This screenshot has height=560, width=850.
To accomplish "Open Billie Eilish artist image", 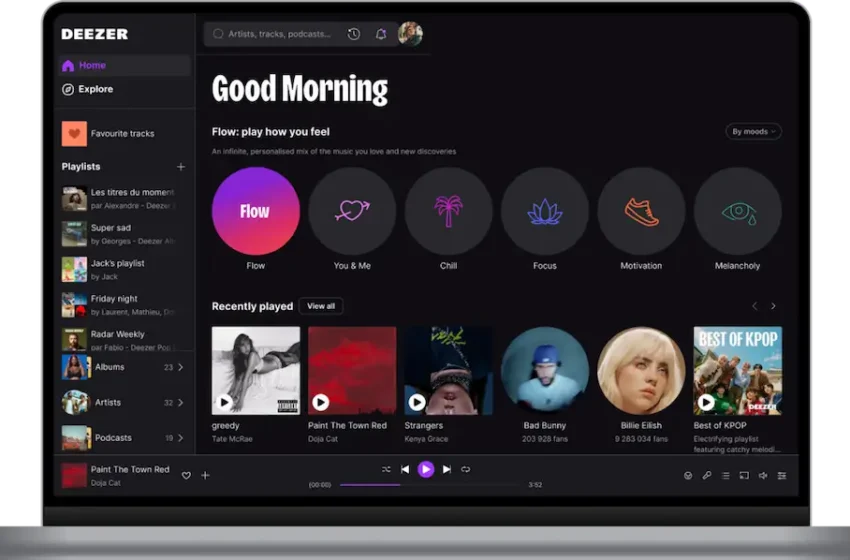I will point(641,371).
